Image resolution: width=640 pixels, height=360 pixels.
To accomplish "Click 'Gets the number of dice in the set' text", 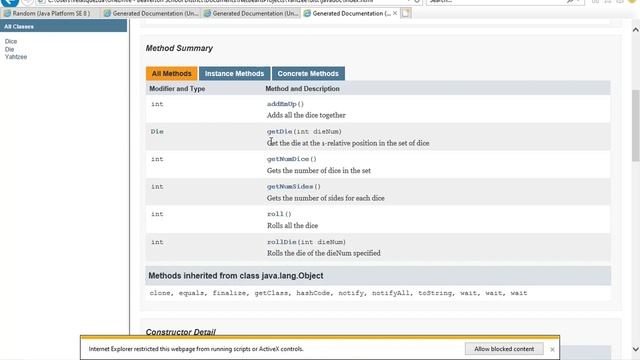I will pyautogui.click(x=319, y=171).
